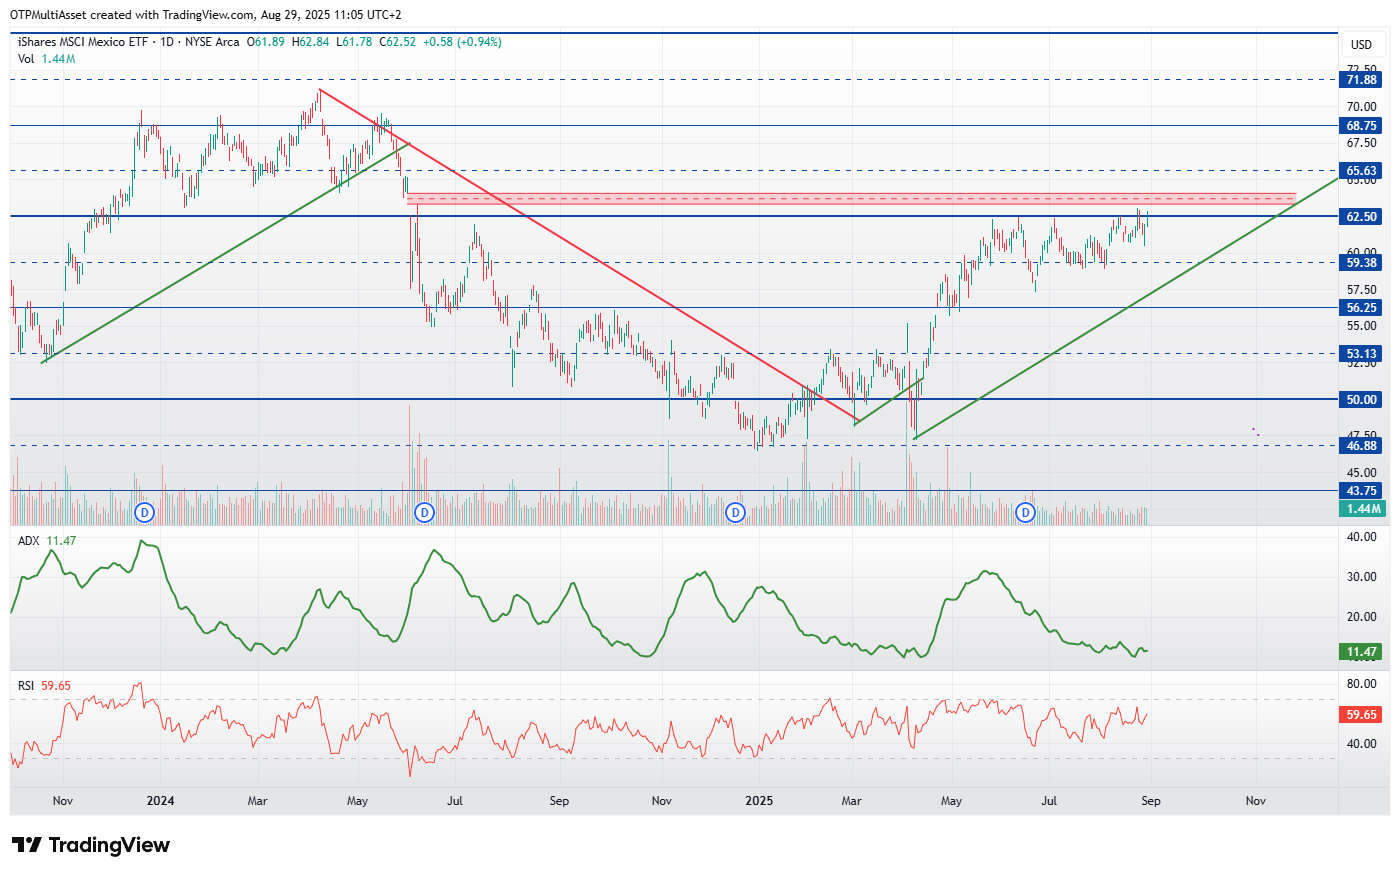Screen dimensions: 1400x875
Task: Click the USD currency label
Action: coord(1361,45)
